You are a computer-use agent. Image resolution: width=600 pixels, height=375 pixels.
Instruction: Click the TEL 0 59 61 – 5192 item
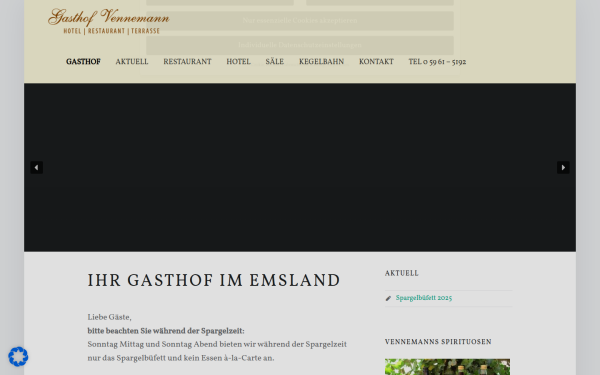tap(437, 62)
